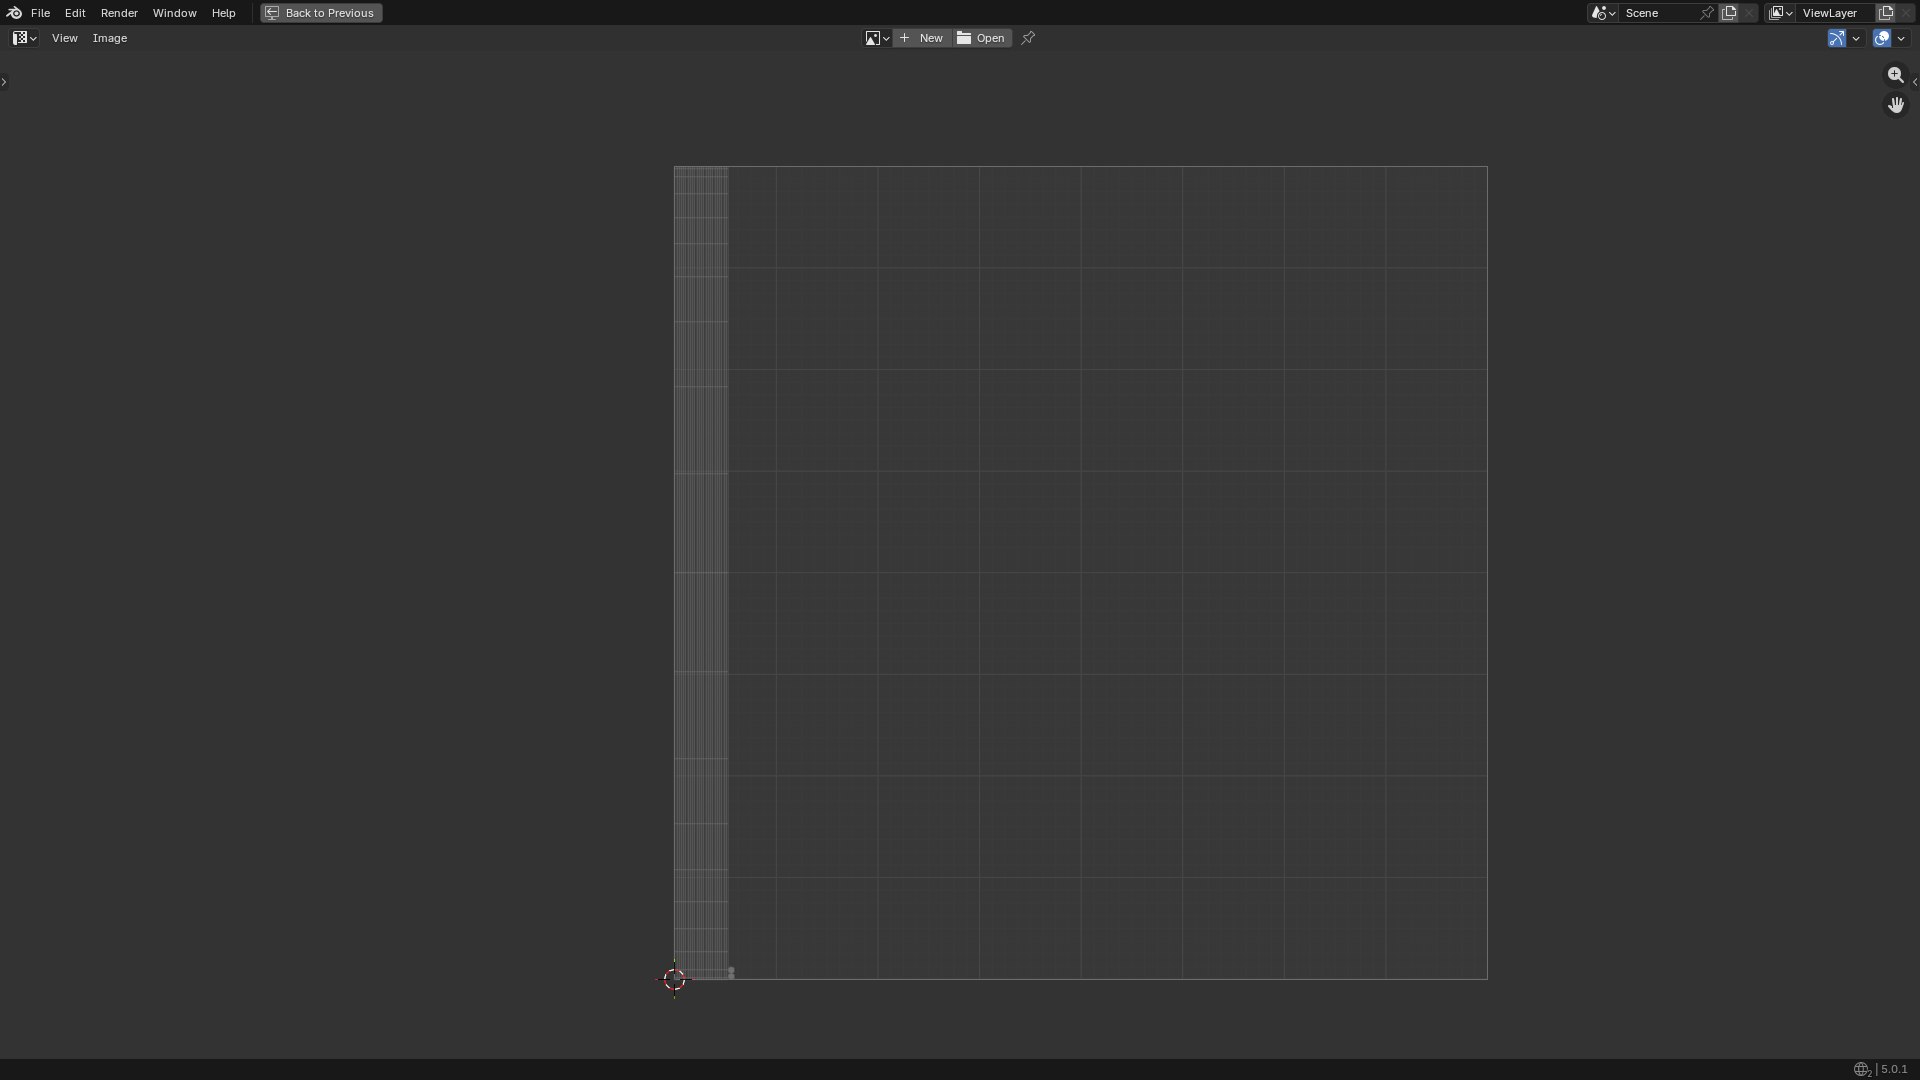
Task: Open the File menu
Action: (x=40, y=13)
